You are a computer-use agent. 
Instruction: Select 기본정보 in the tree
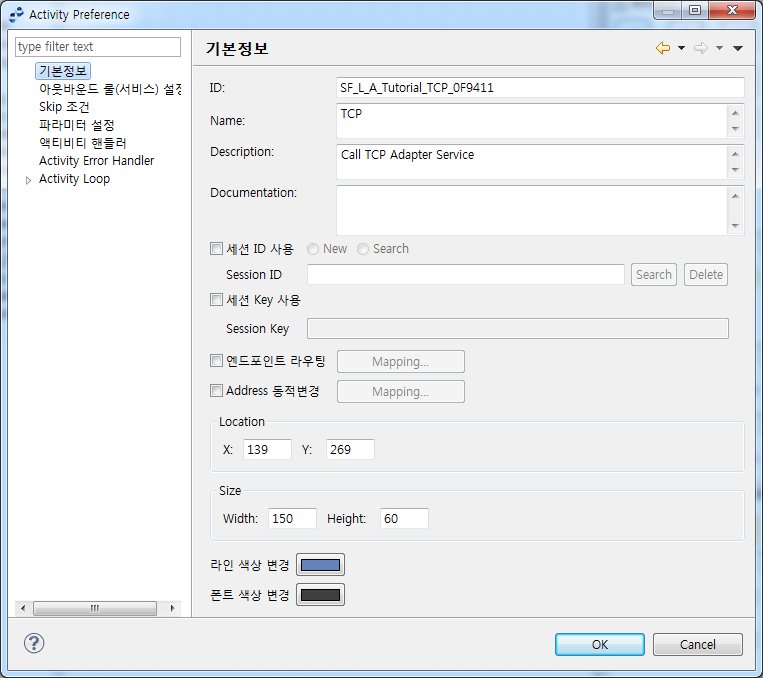63,71
